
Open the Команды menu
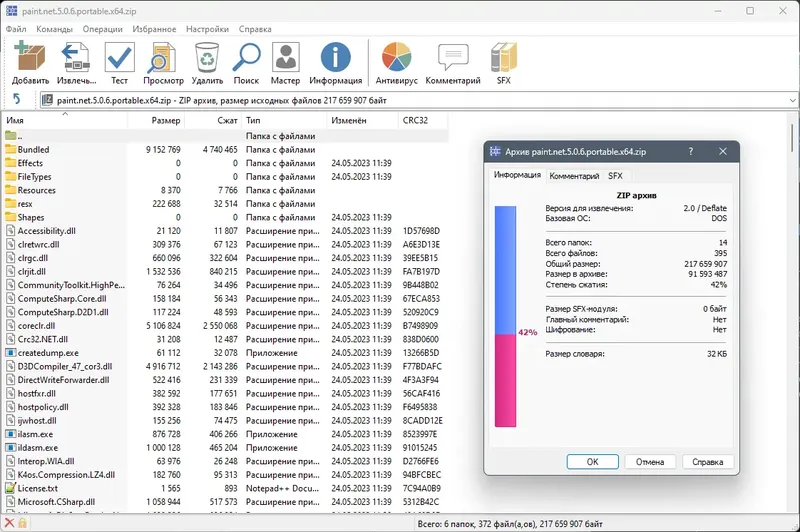pyautogui.click(x=55, y=29)
